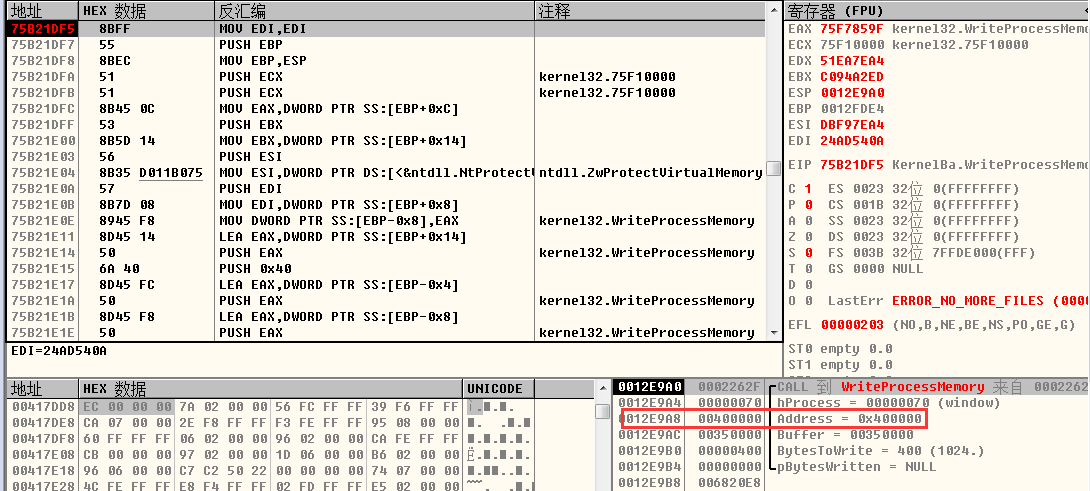Viewport: 1090px width, 491px height.
Task: Toggle the C carry flag value
Action: (806, 189)
